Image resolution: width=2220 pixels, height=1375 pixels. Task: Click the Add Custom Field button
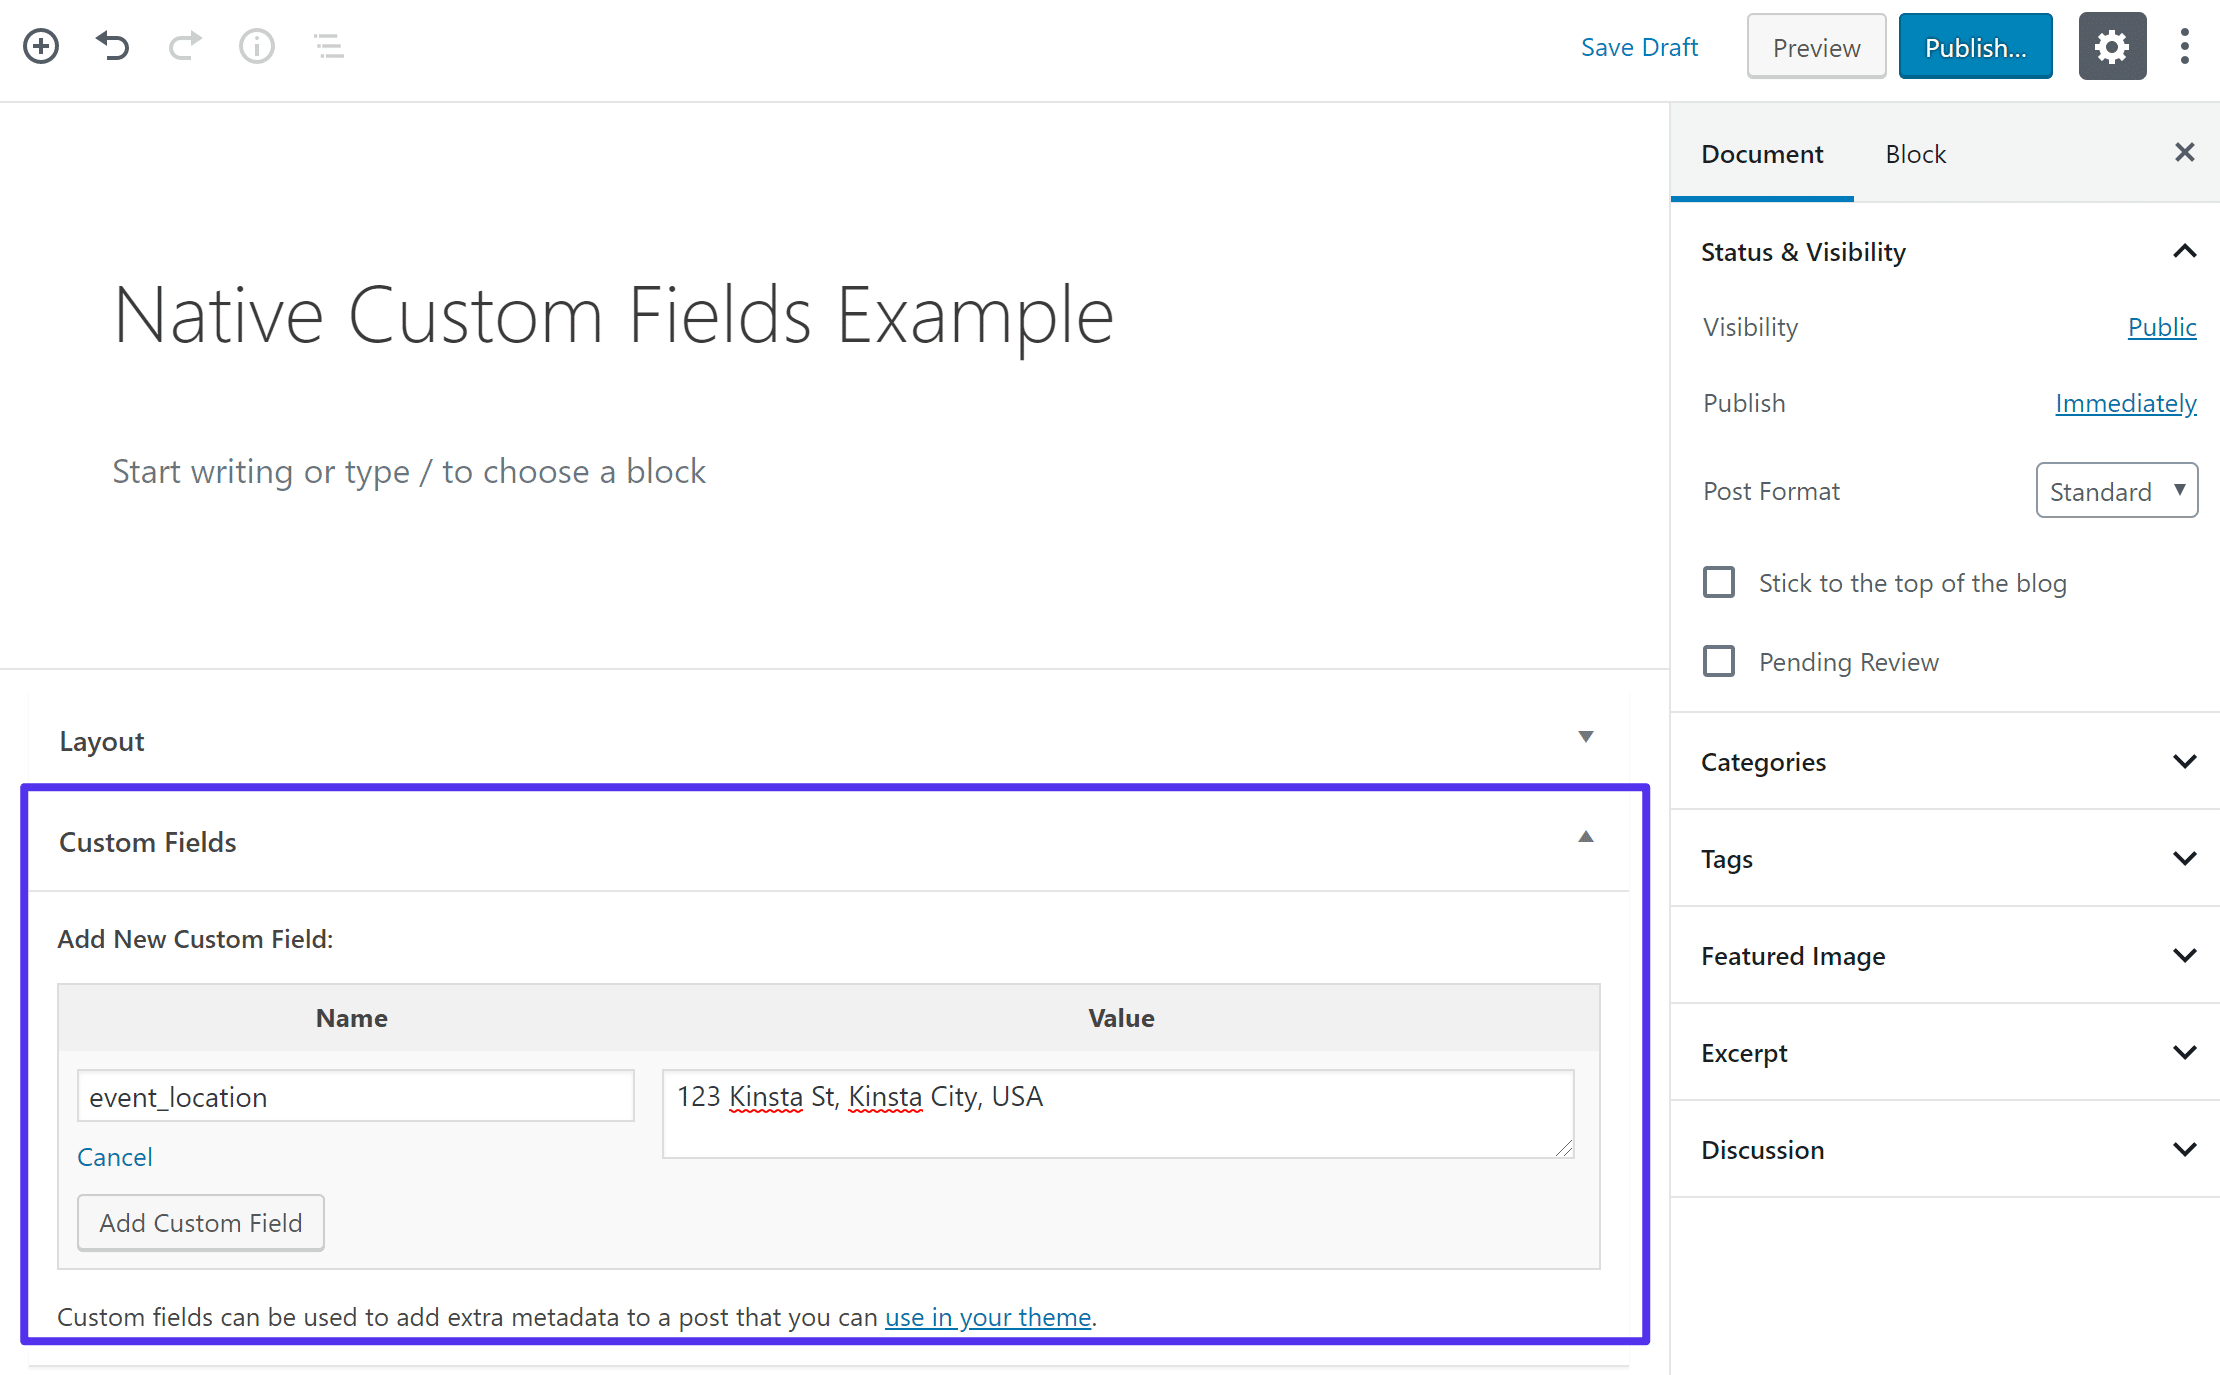tap(201, 1221)
